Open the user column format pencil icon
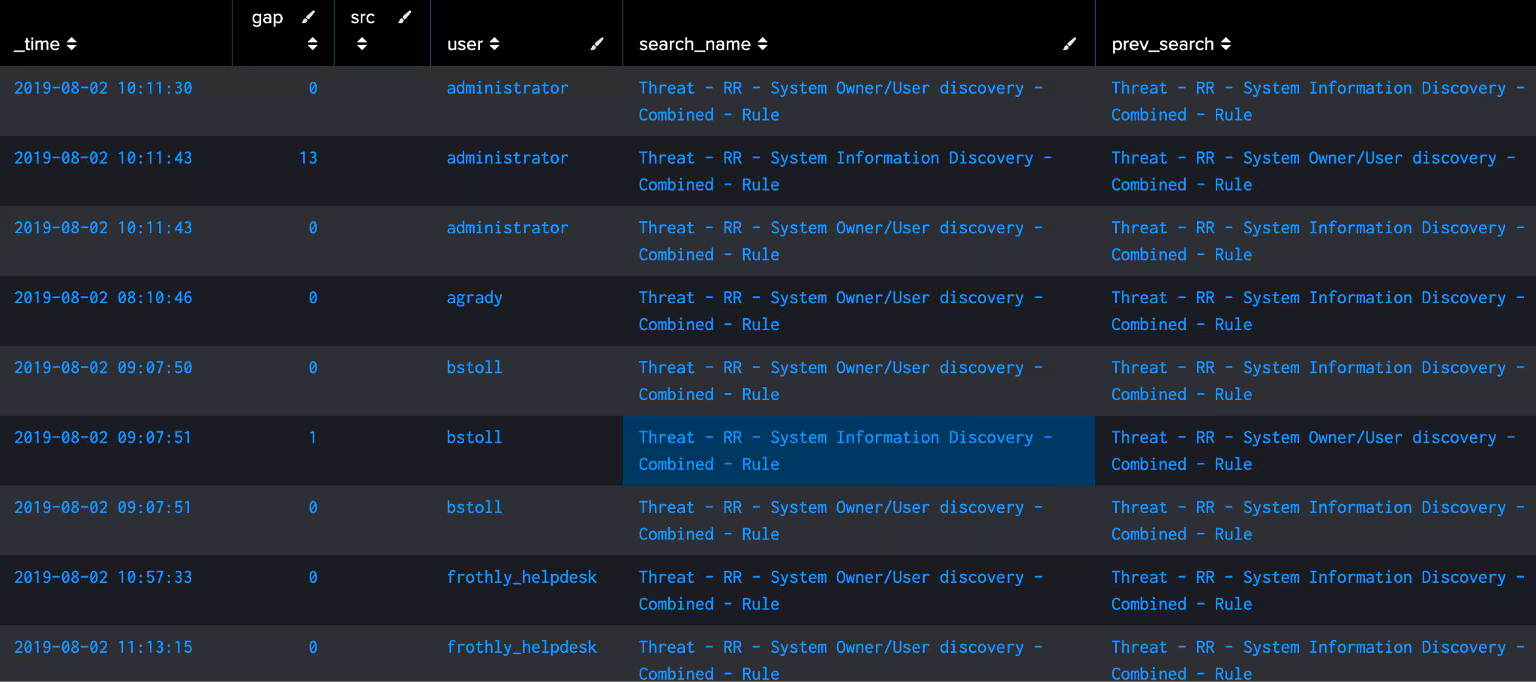1536x682 pixels. click(x=597, y=44)
